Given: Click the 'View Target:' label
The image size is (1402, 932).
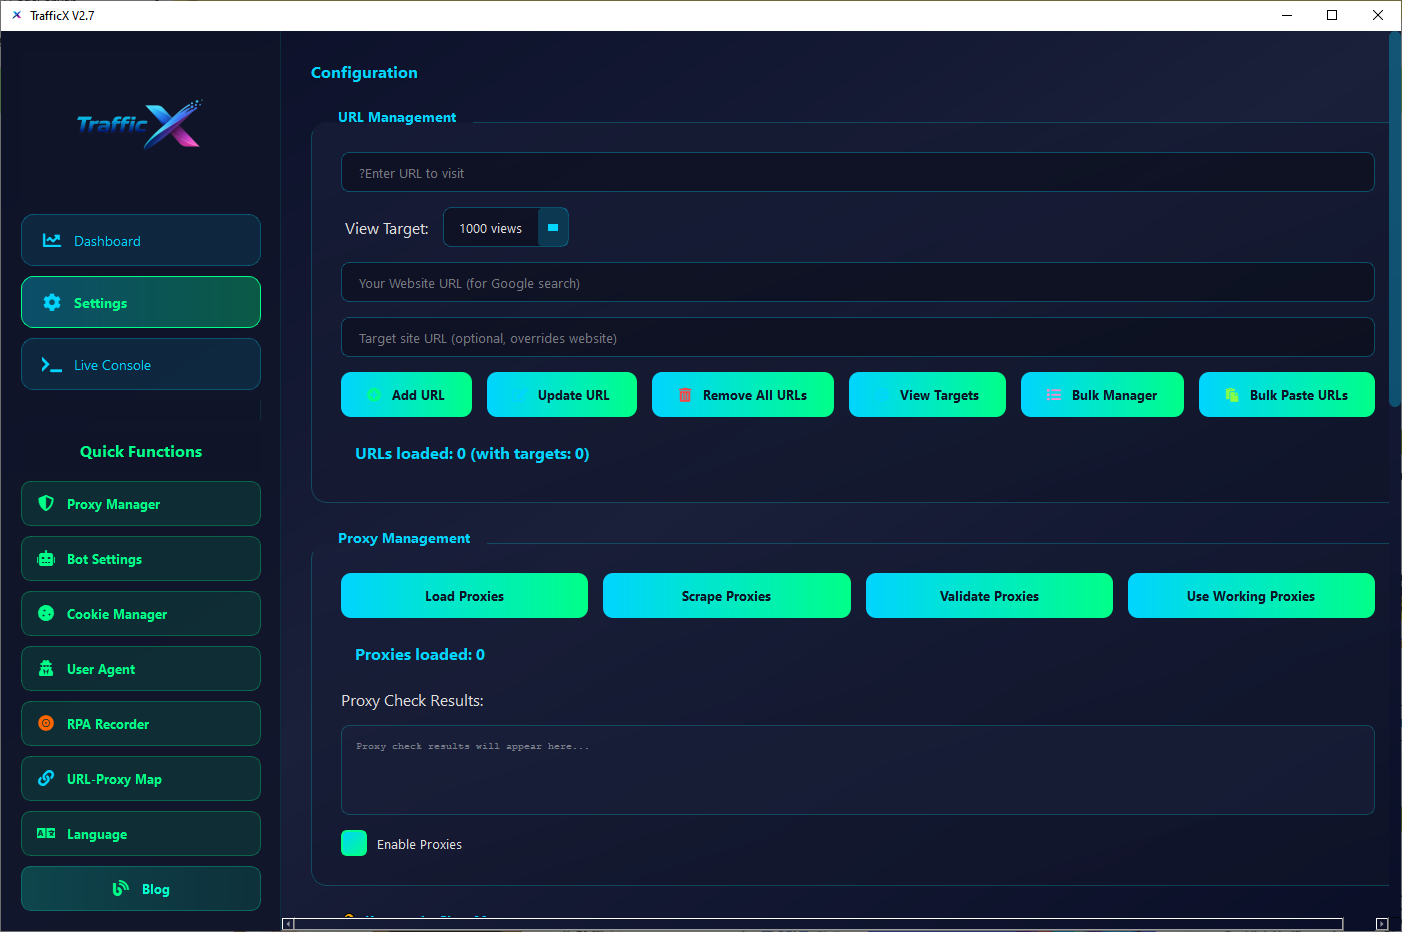Looking at the screenshot, I should (x=387, y=228).
